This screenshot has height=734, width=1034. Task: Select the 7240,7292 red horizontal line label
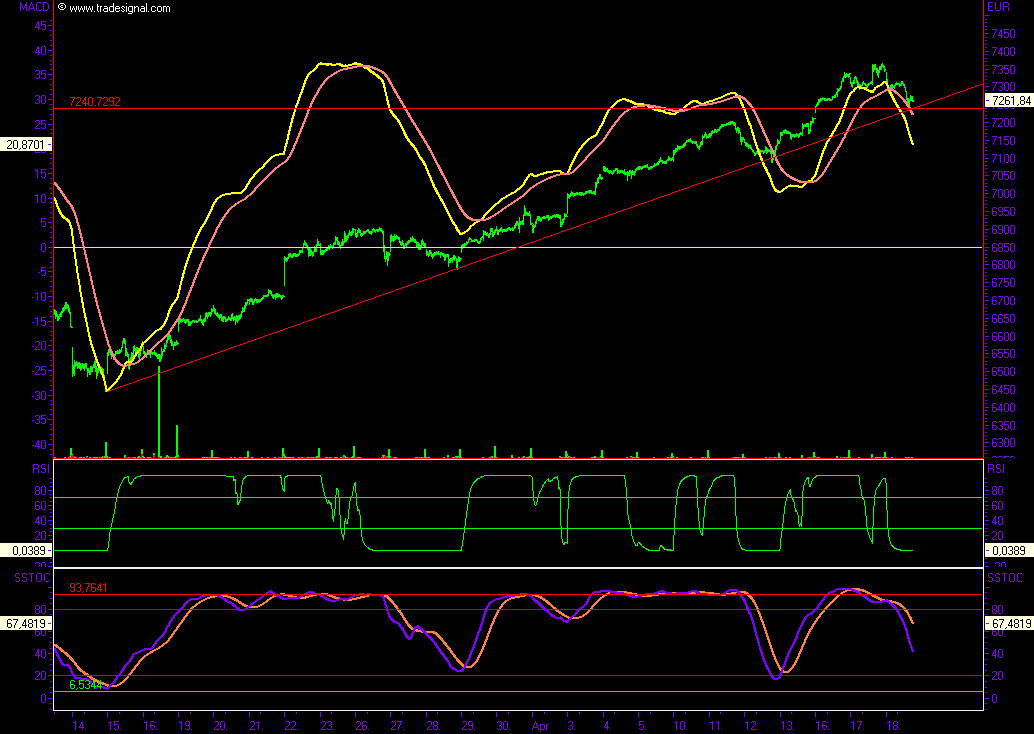click(95, 102)
